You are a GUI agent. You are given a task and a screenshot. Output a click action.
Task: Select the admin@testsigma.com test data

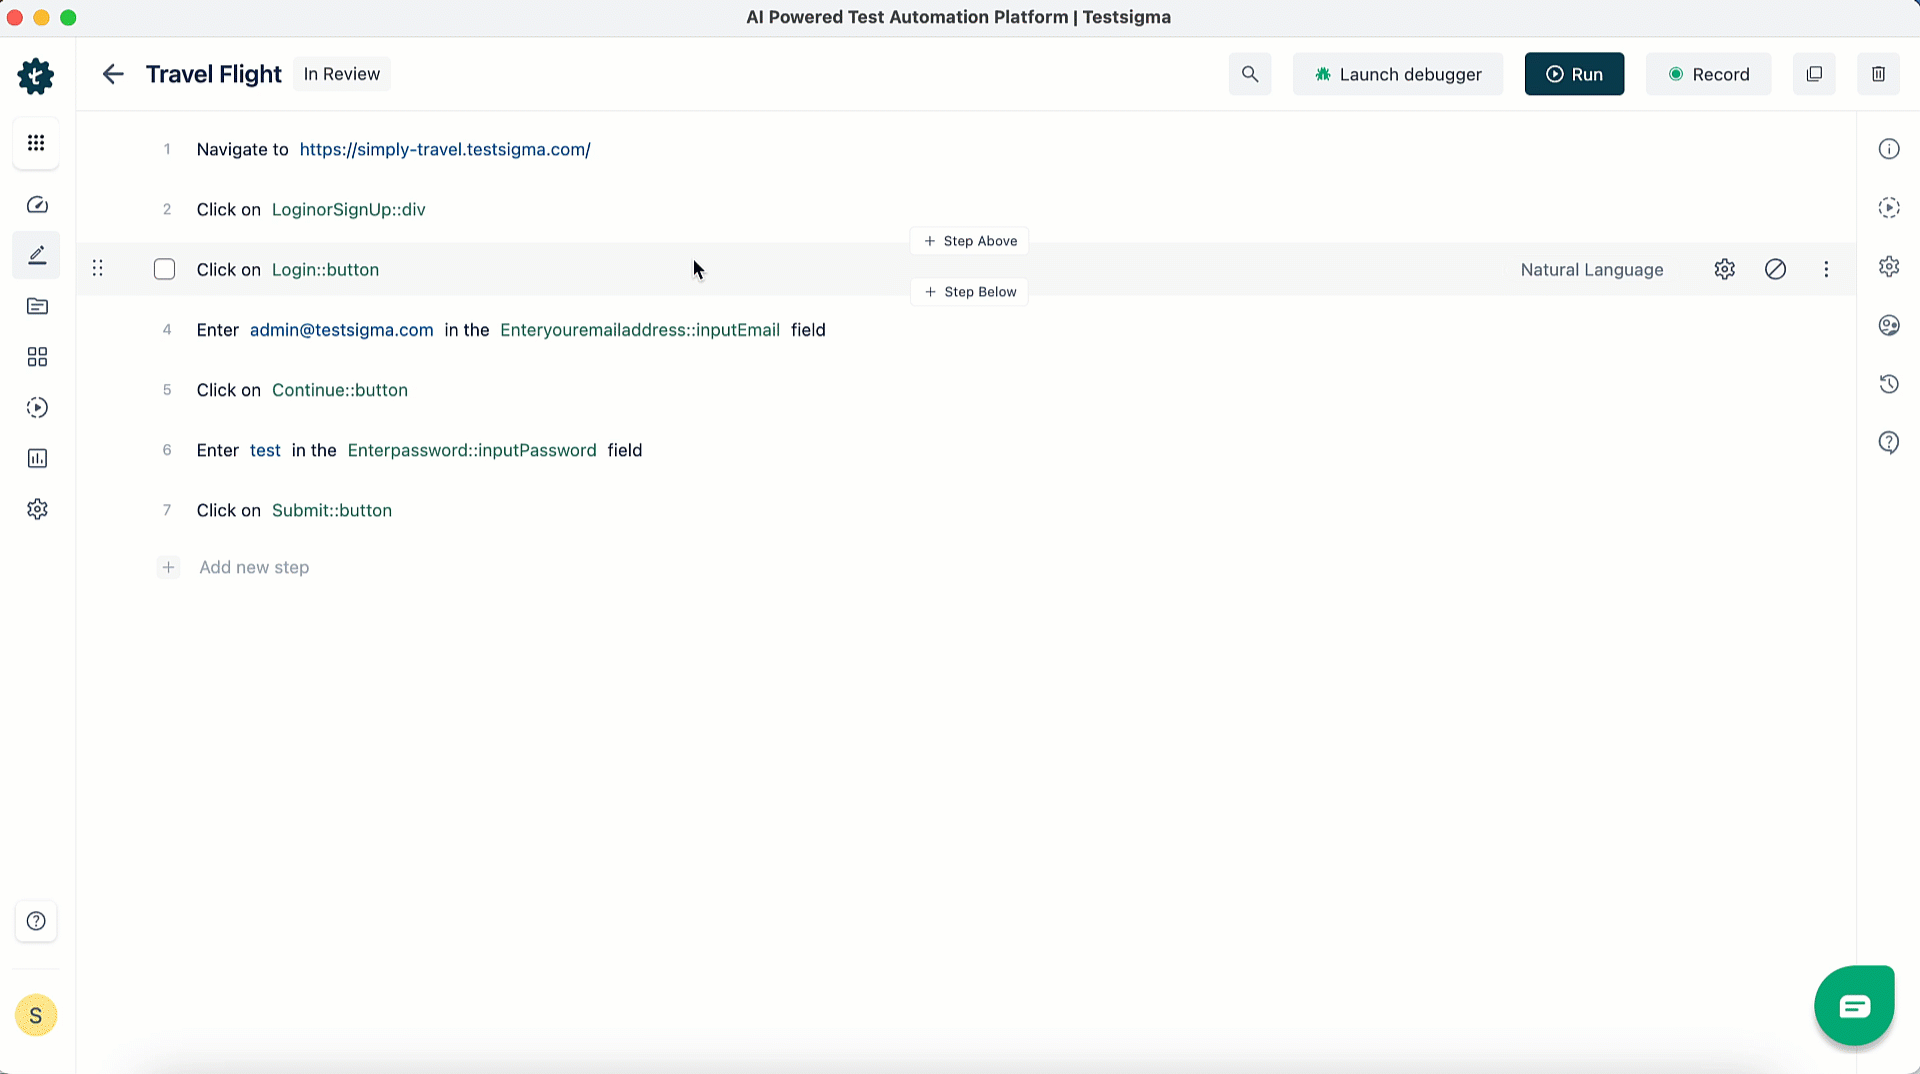341,330
